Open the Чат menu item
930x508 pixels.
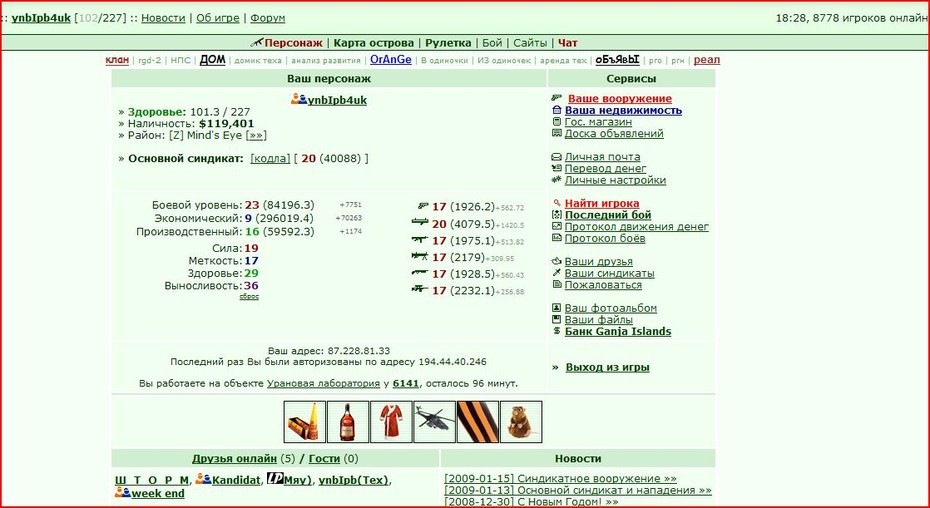(568, 43)
